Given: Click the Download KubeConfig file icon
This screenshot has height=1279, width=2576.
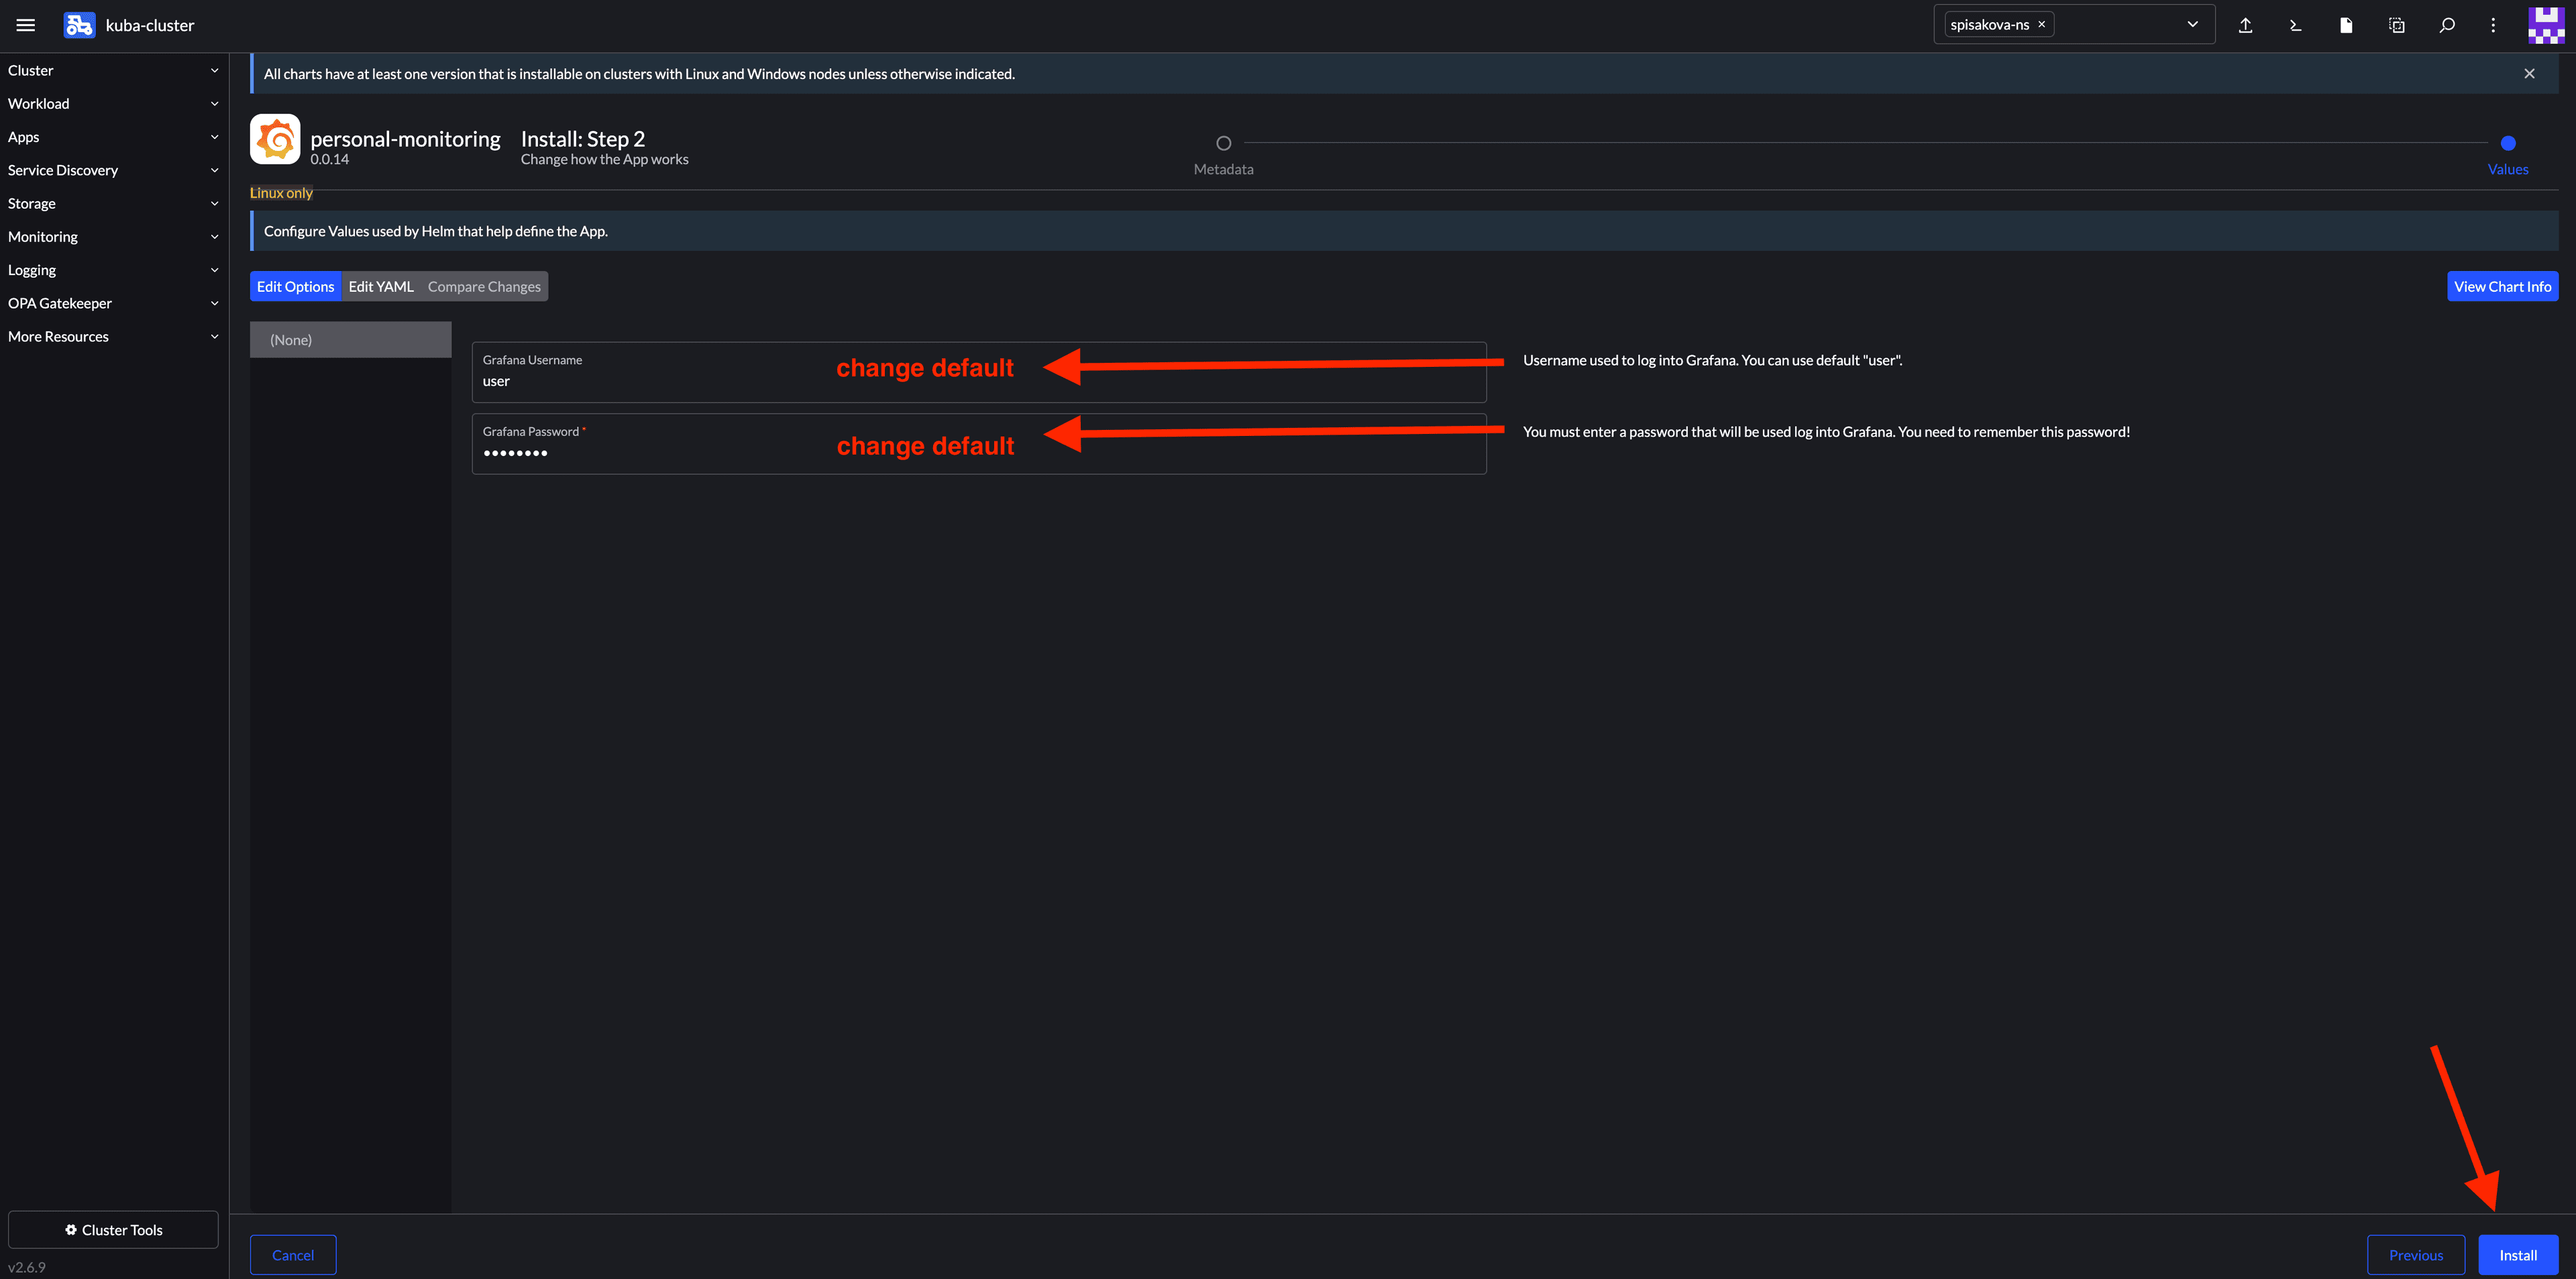Looking at the screenshot, I should (x=2345, y=25).
